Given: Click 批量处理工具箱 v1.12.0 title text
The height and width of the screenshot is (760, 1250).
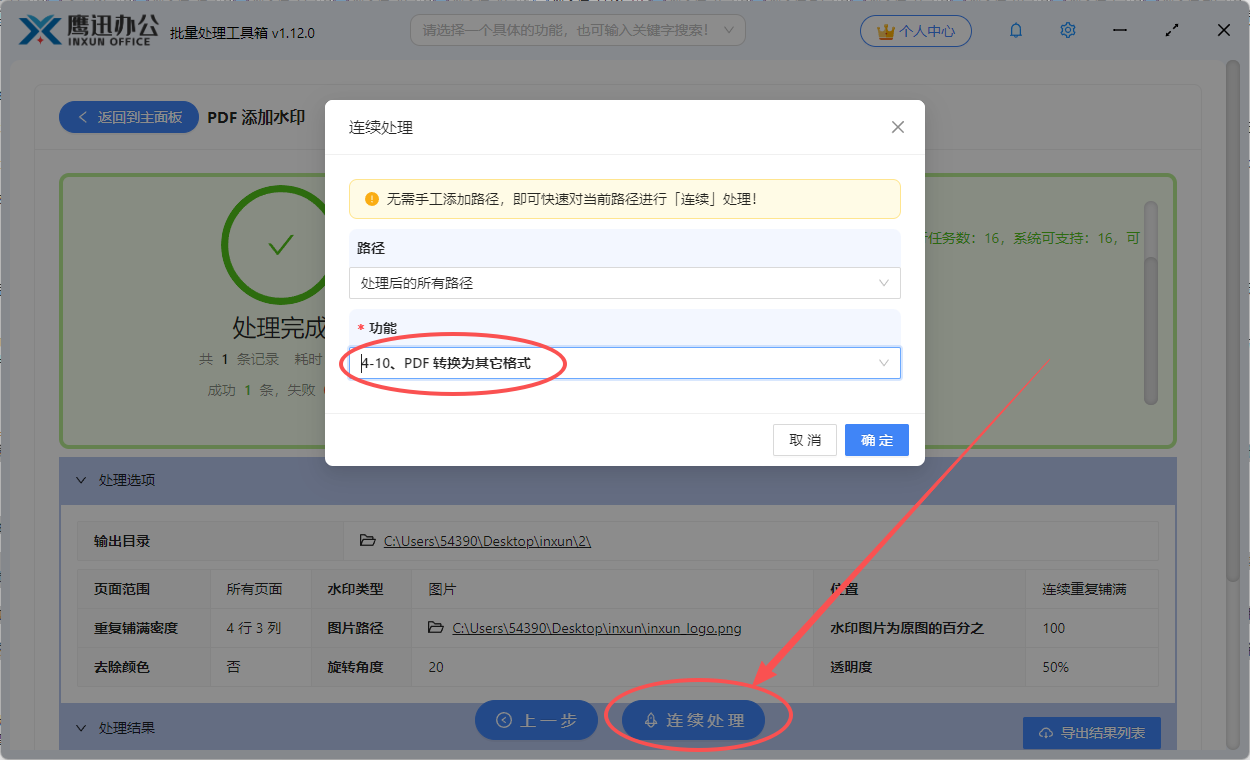Looking at the screenshot, I should (243, 33).
